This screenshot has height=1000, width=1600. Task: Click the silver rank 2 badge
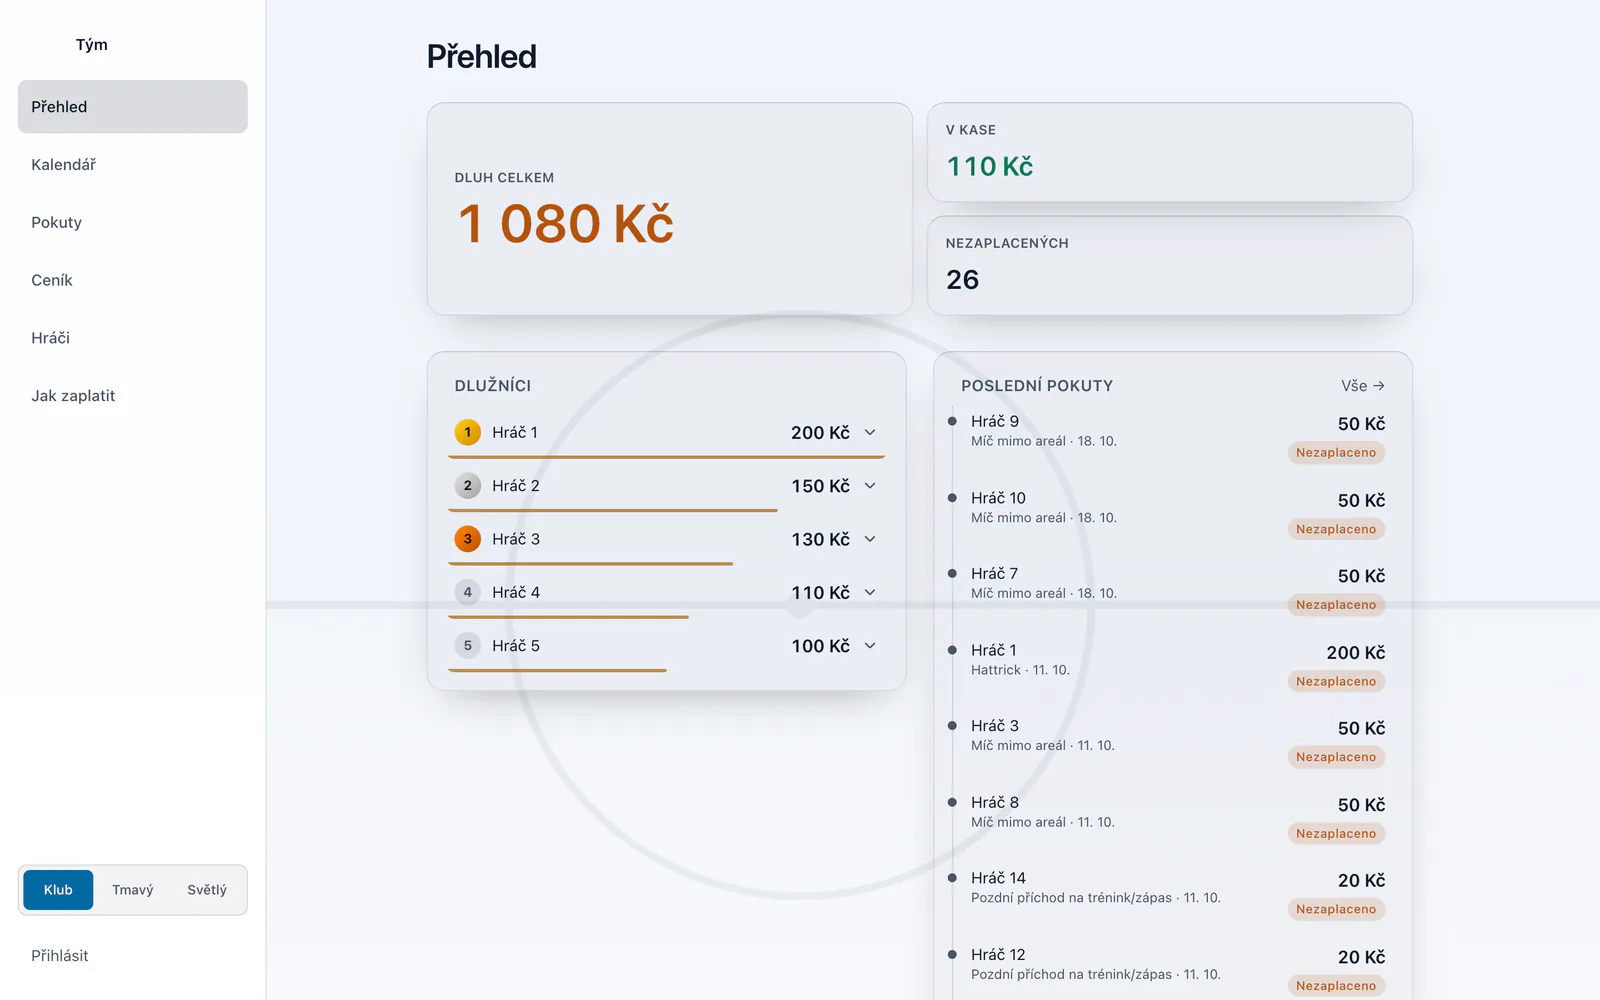click(x=467, y=486)
